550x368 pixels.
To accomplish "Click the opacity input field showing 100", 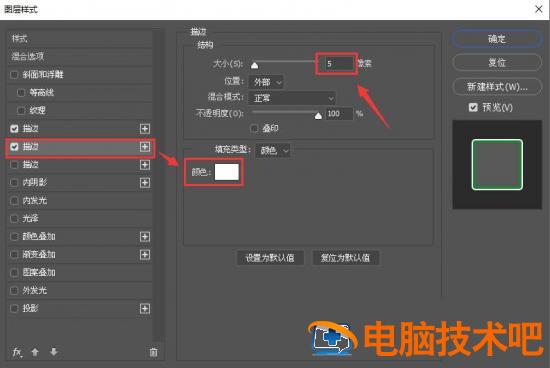I will click(339, 114).
